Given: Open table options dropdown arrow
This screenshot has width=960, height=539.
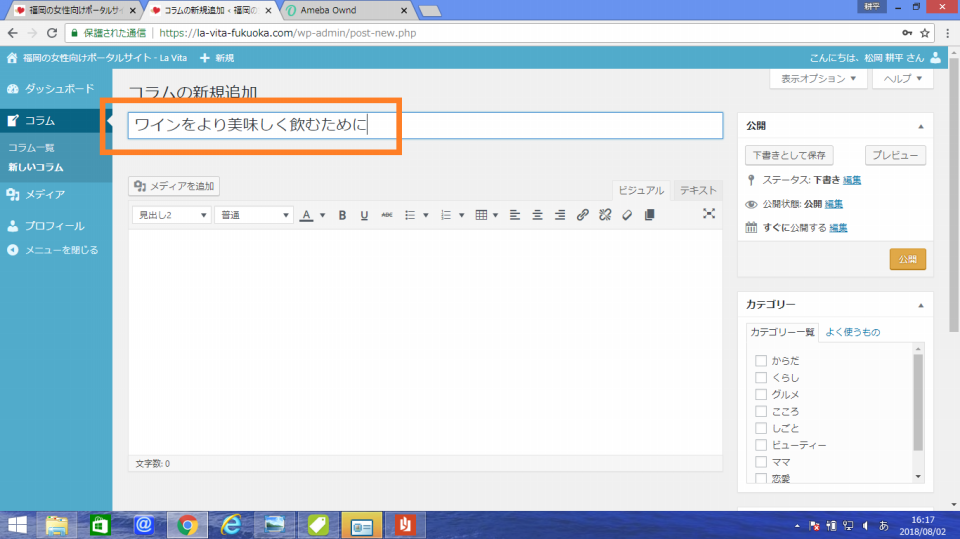Looking at the screenshot, I should click(x=495, y=215).
